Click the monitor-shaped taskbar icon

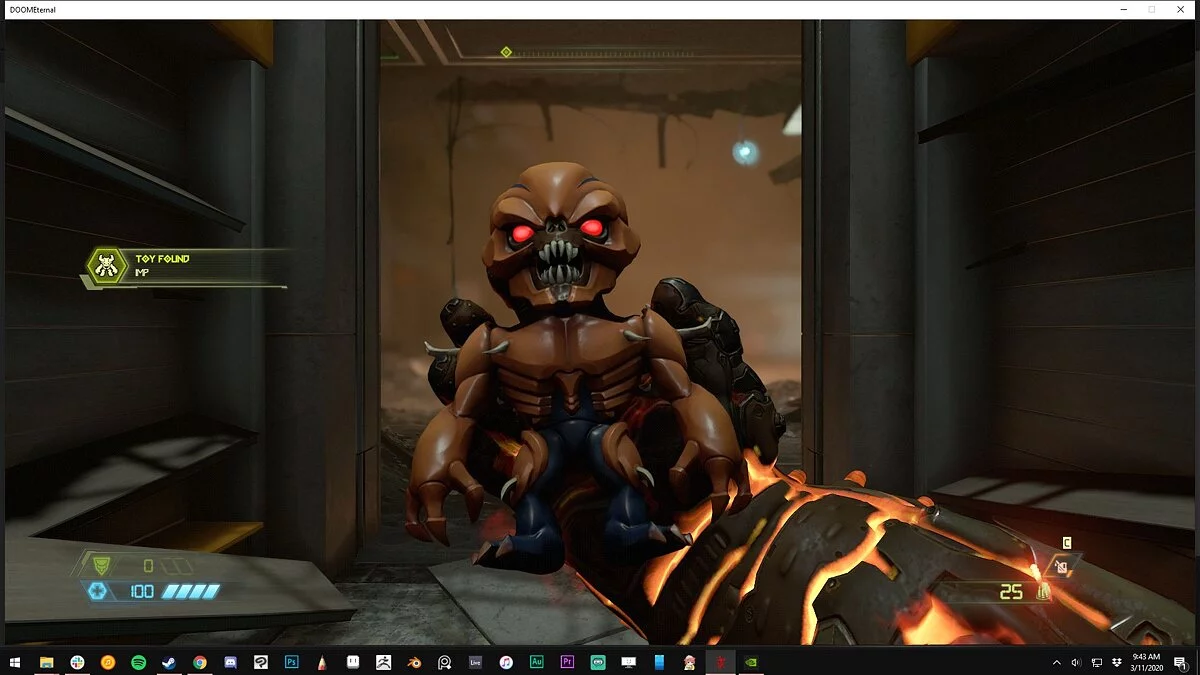click(x=628, y=662)
